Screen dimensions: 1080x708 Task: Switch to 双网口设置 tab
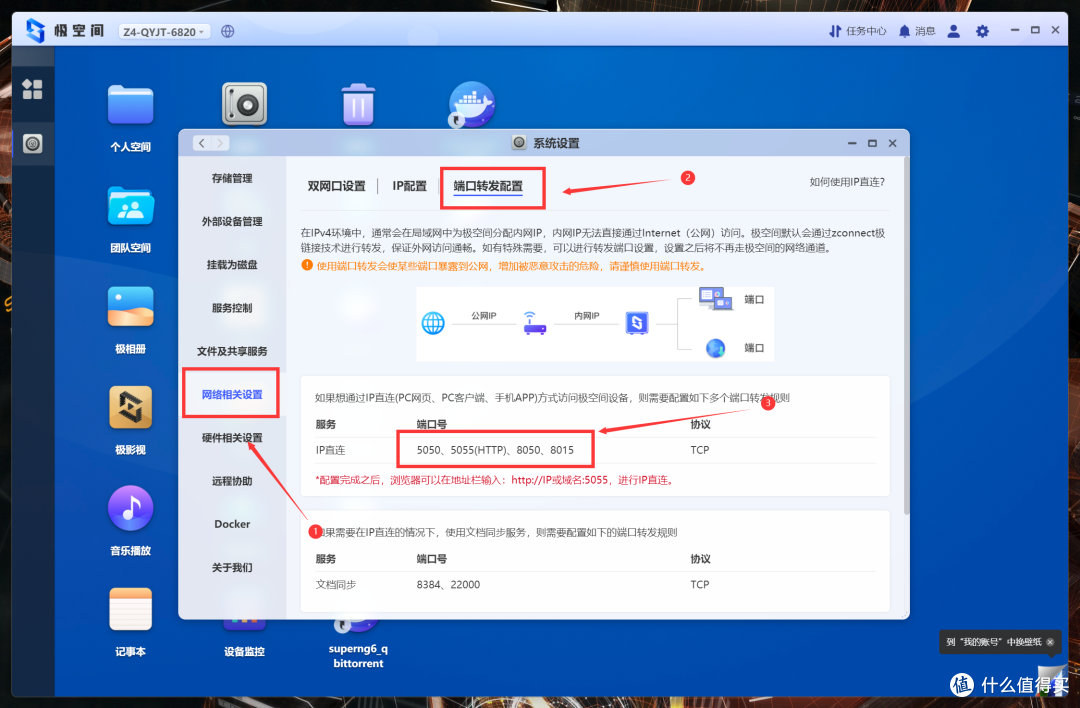[336, 186]
